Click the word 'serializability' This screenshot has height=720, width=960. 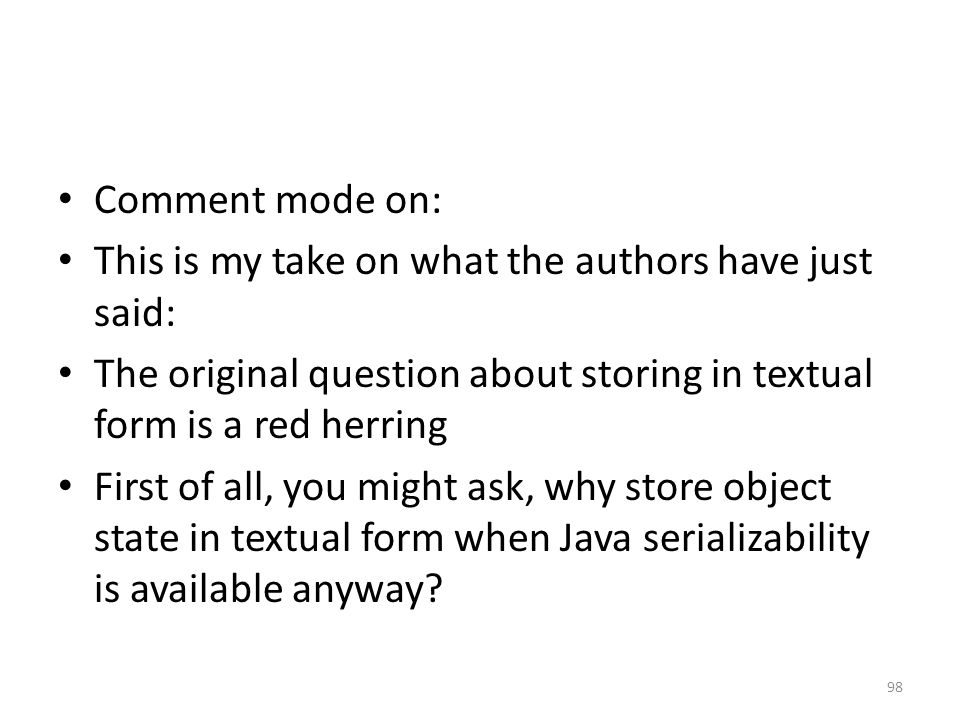coord(756,540)
